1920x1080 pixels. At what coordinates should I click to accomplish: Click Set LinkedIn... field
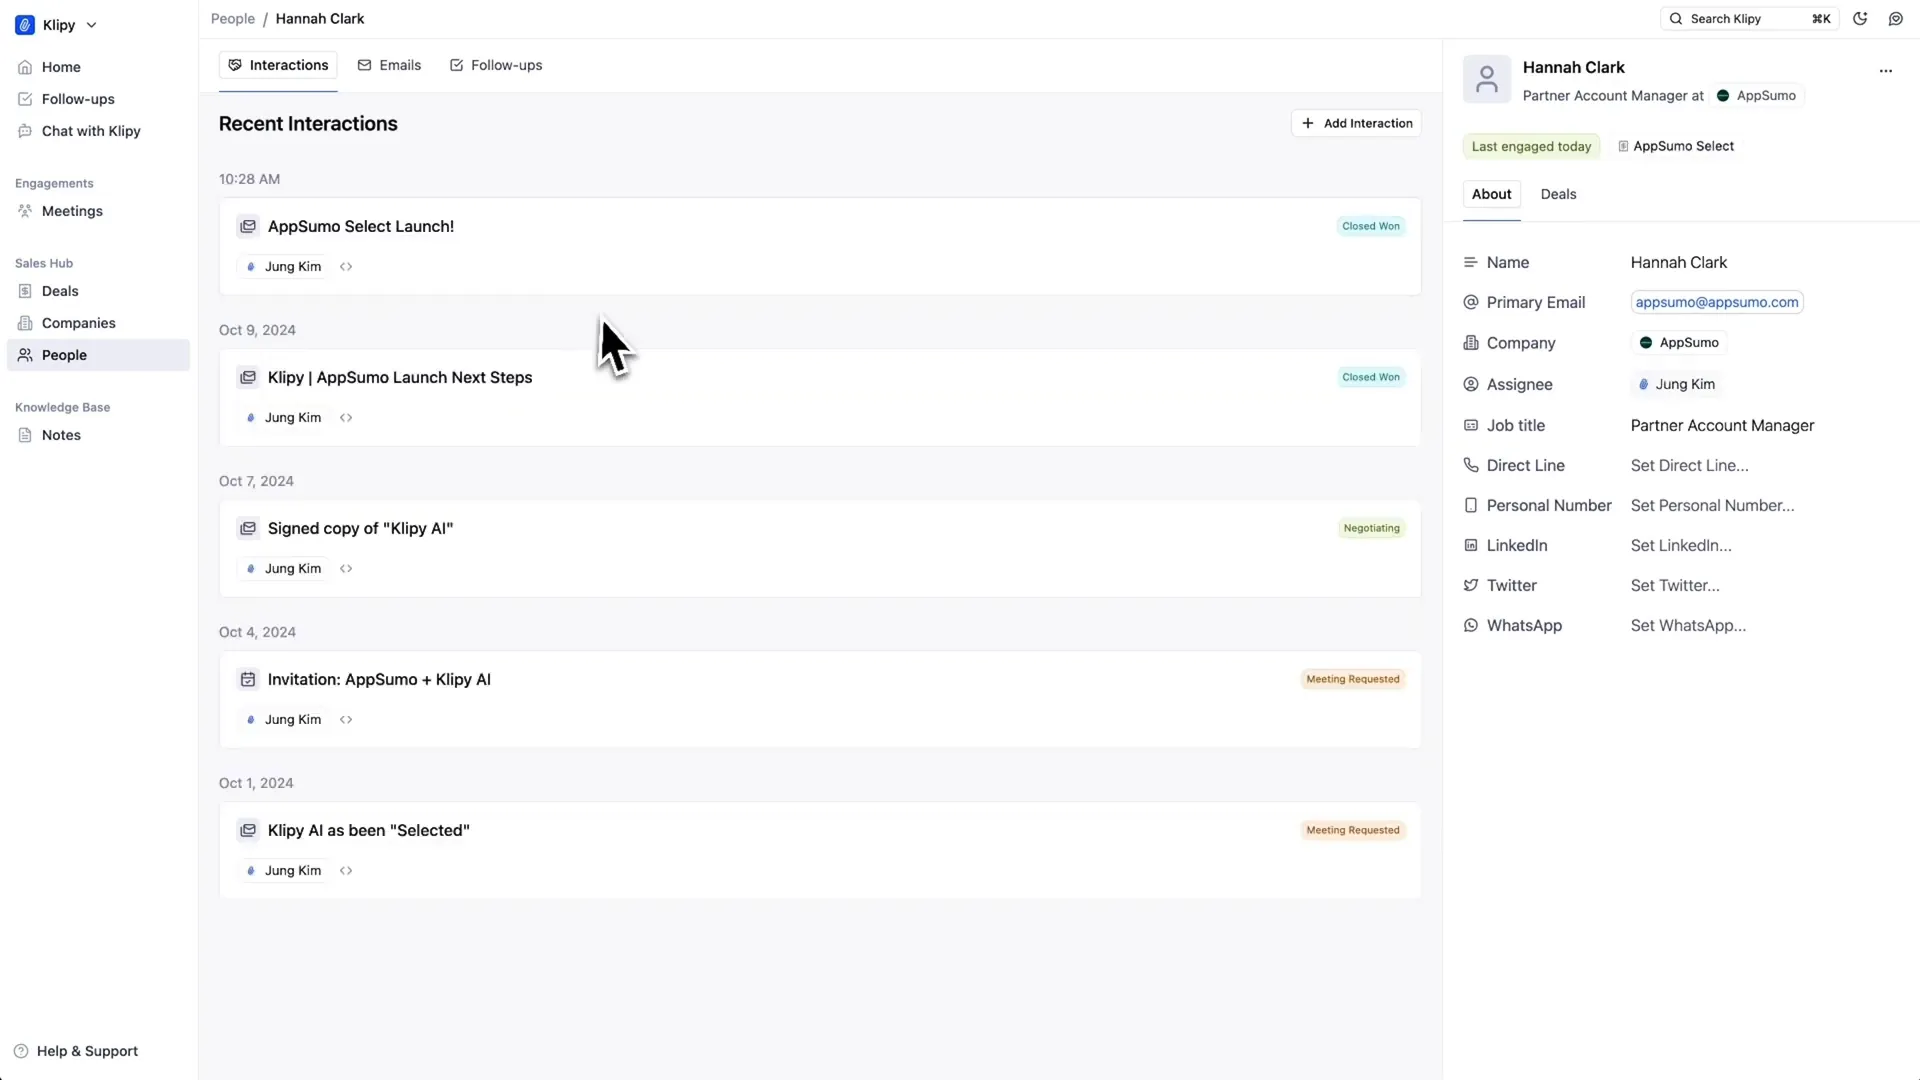click(x=1680, y=545)
